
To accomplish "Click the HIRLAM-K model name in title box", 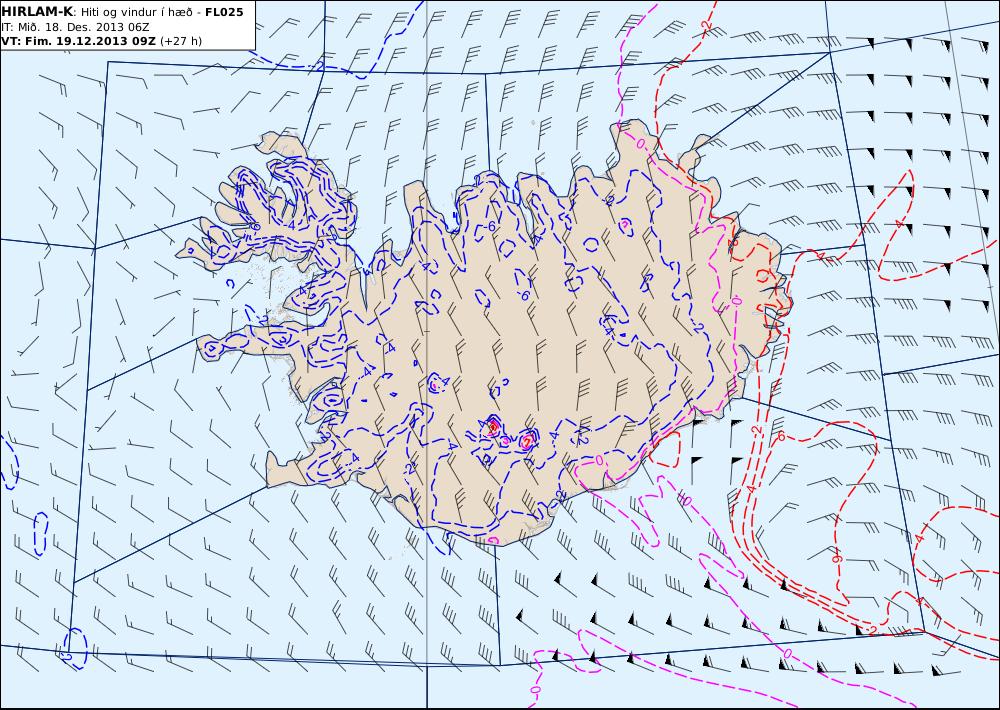I will click(38, 11).
